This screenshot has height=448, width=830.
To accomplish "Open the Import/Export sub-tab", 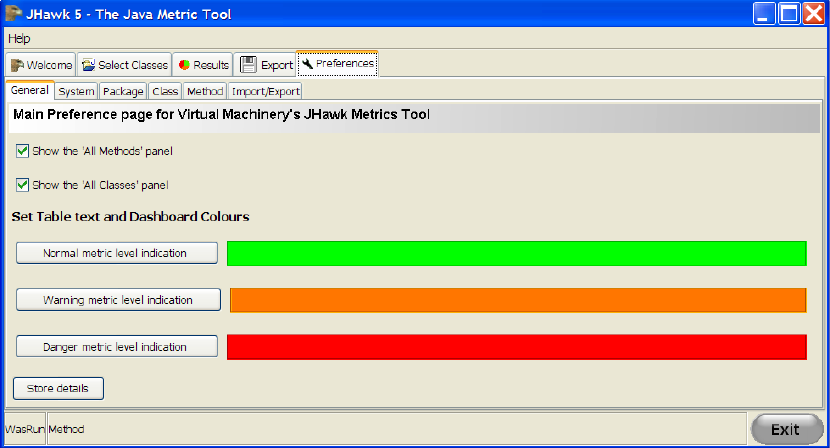I will pos(266,91).
